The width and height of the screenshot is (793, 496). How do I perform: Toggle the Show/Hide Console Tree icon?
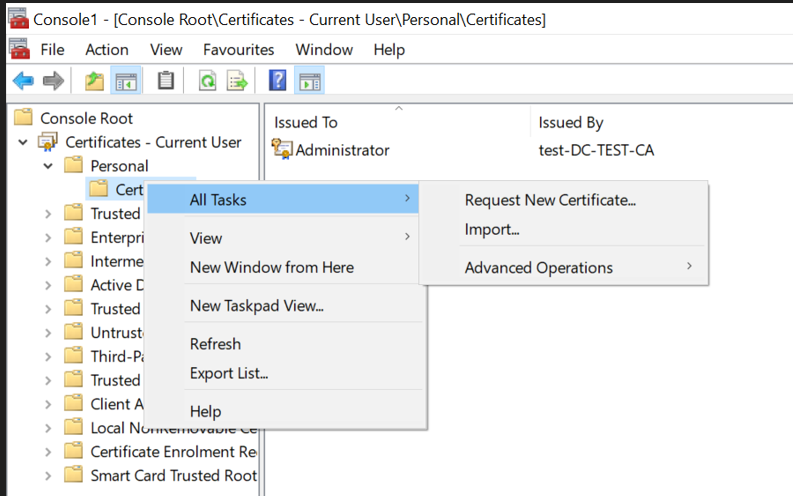pos(126,81)
